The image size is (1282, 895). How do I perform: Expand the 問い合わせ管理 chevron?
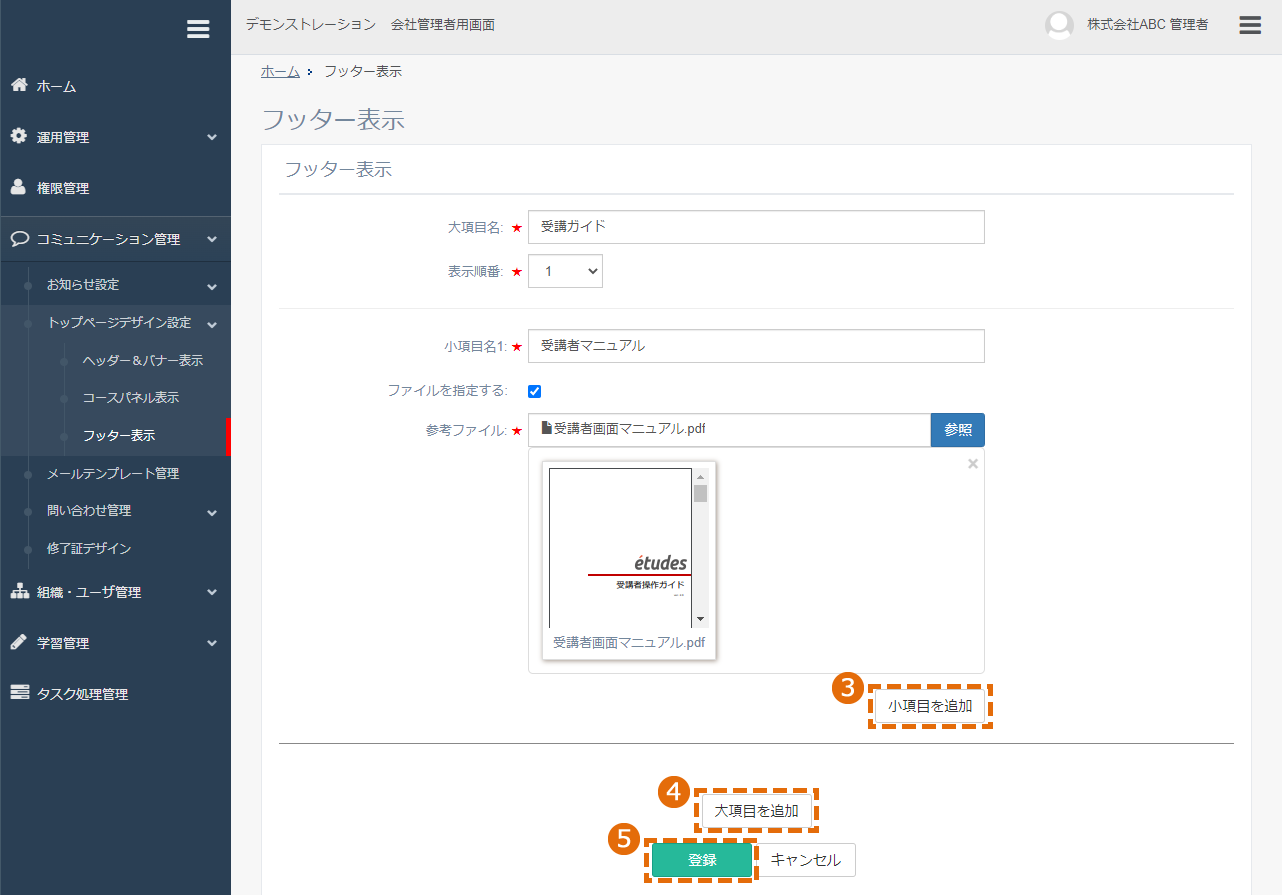212,512
